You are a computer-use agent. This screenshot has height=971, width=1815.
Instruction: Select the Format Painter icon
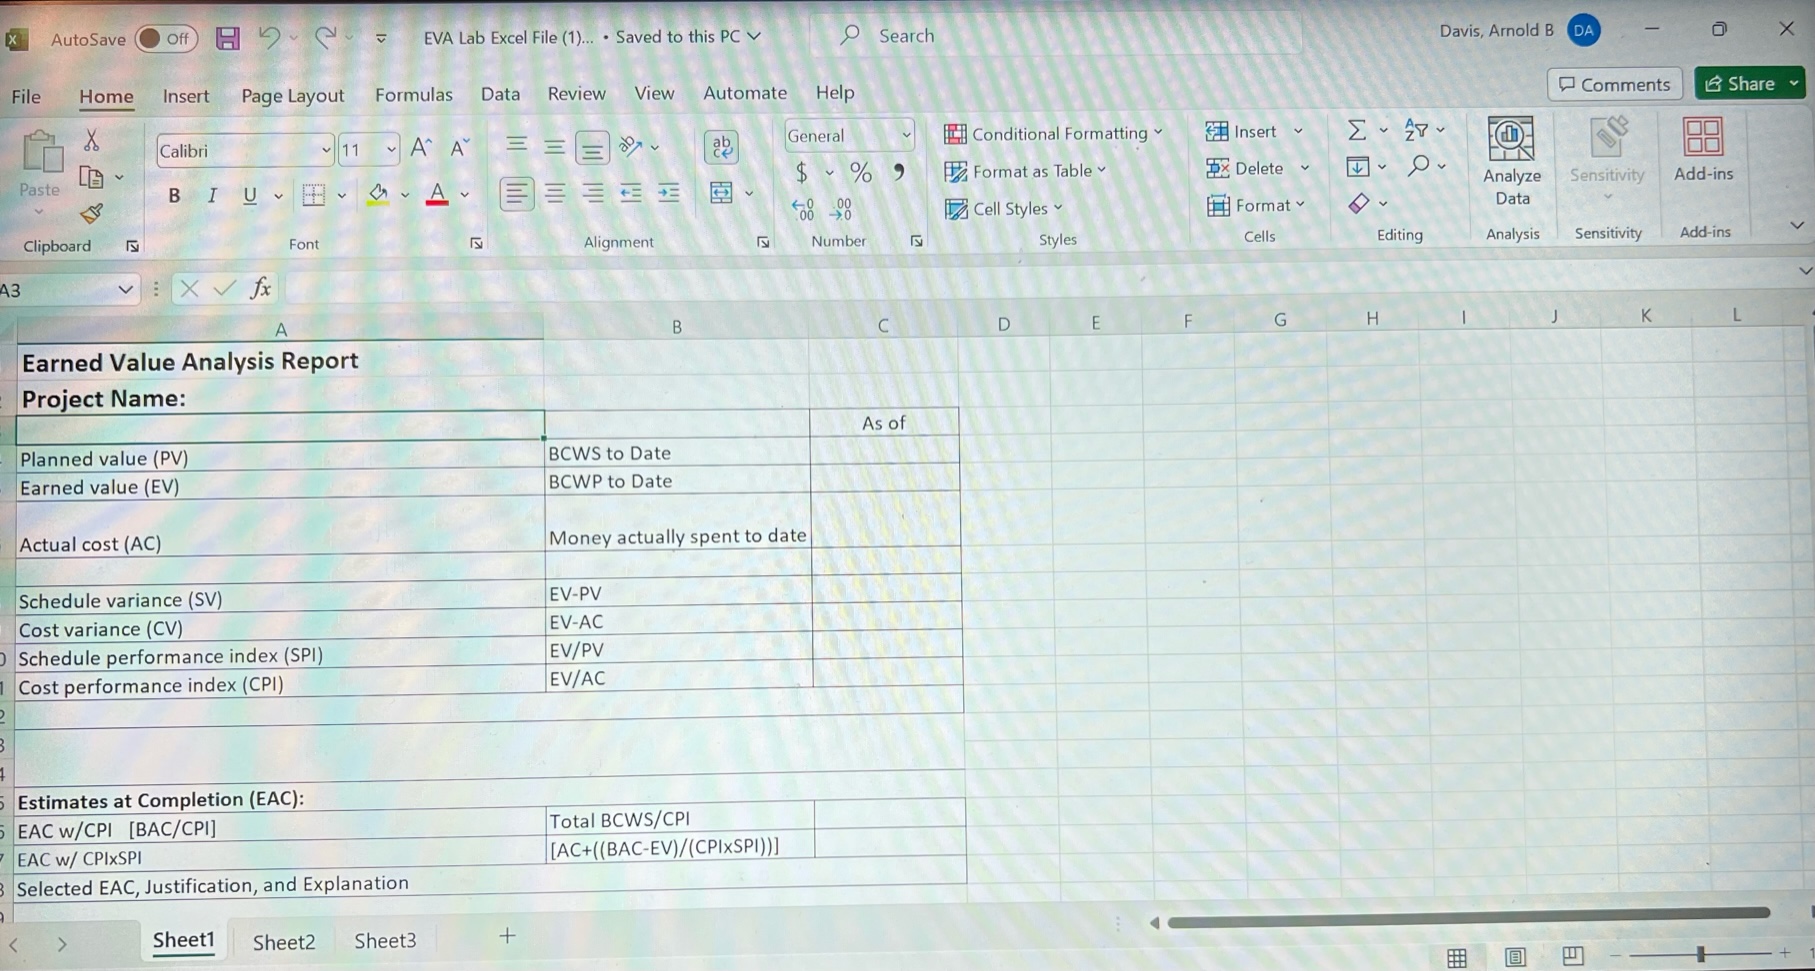pos(91,213)
